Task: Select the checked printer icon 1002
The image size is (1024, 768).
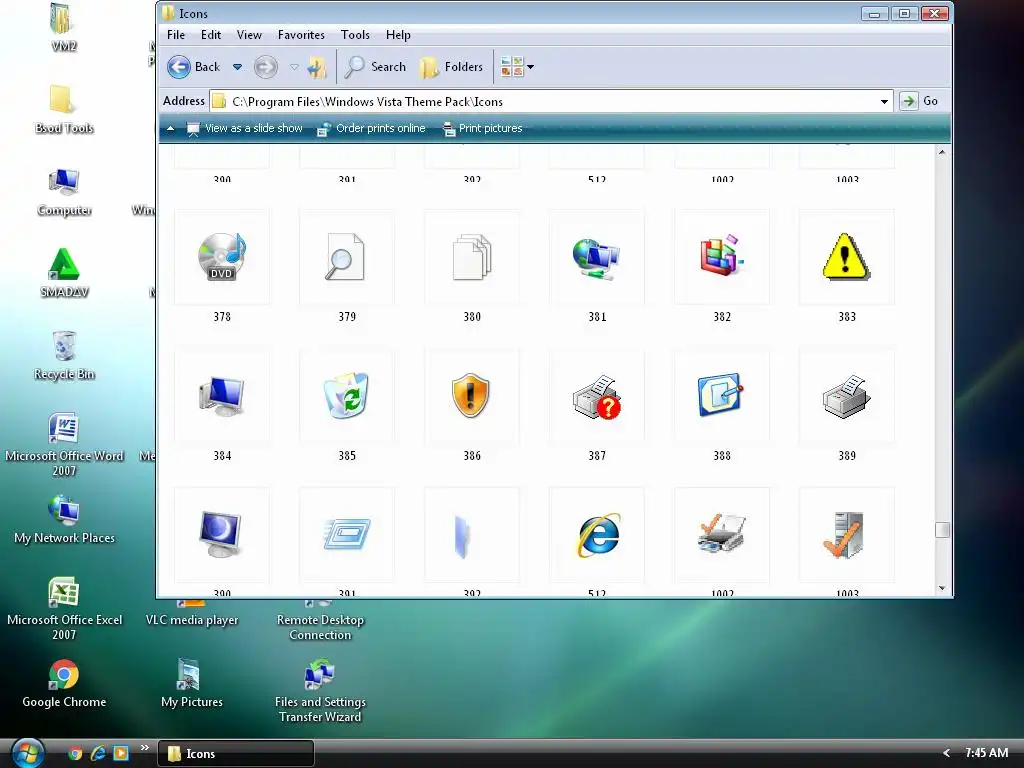Action: pos(722,535)
